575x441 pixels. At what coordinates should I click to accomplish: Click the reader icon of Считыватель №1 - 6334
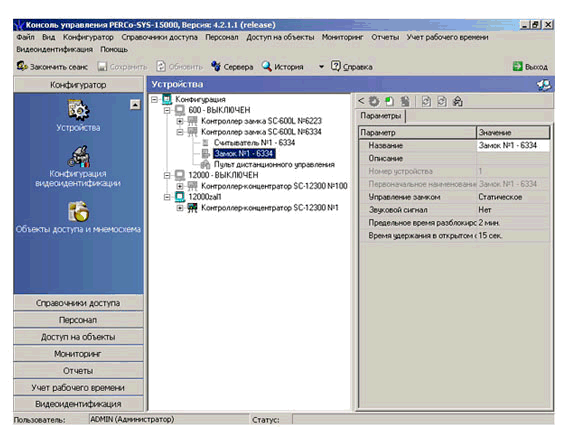click(x=206, y=143)
